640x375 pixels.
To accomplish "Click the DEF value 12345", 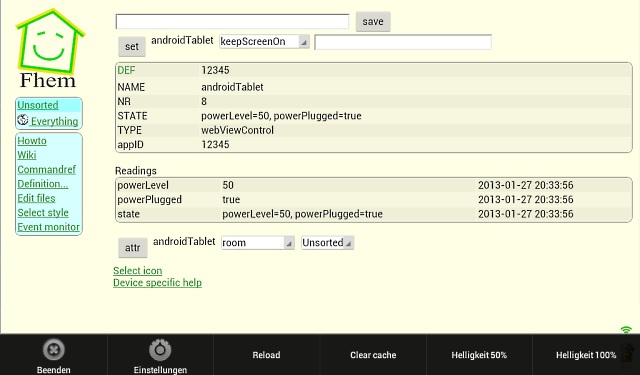I will [x=215, y=70].
